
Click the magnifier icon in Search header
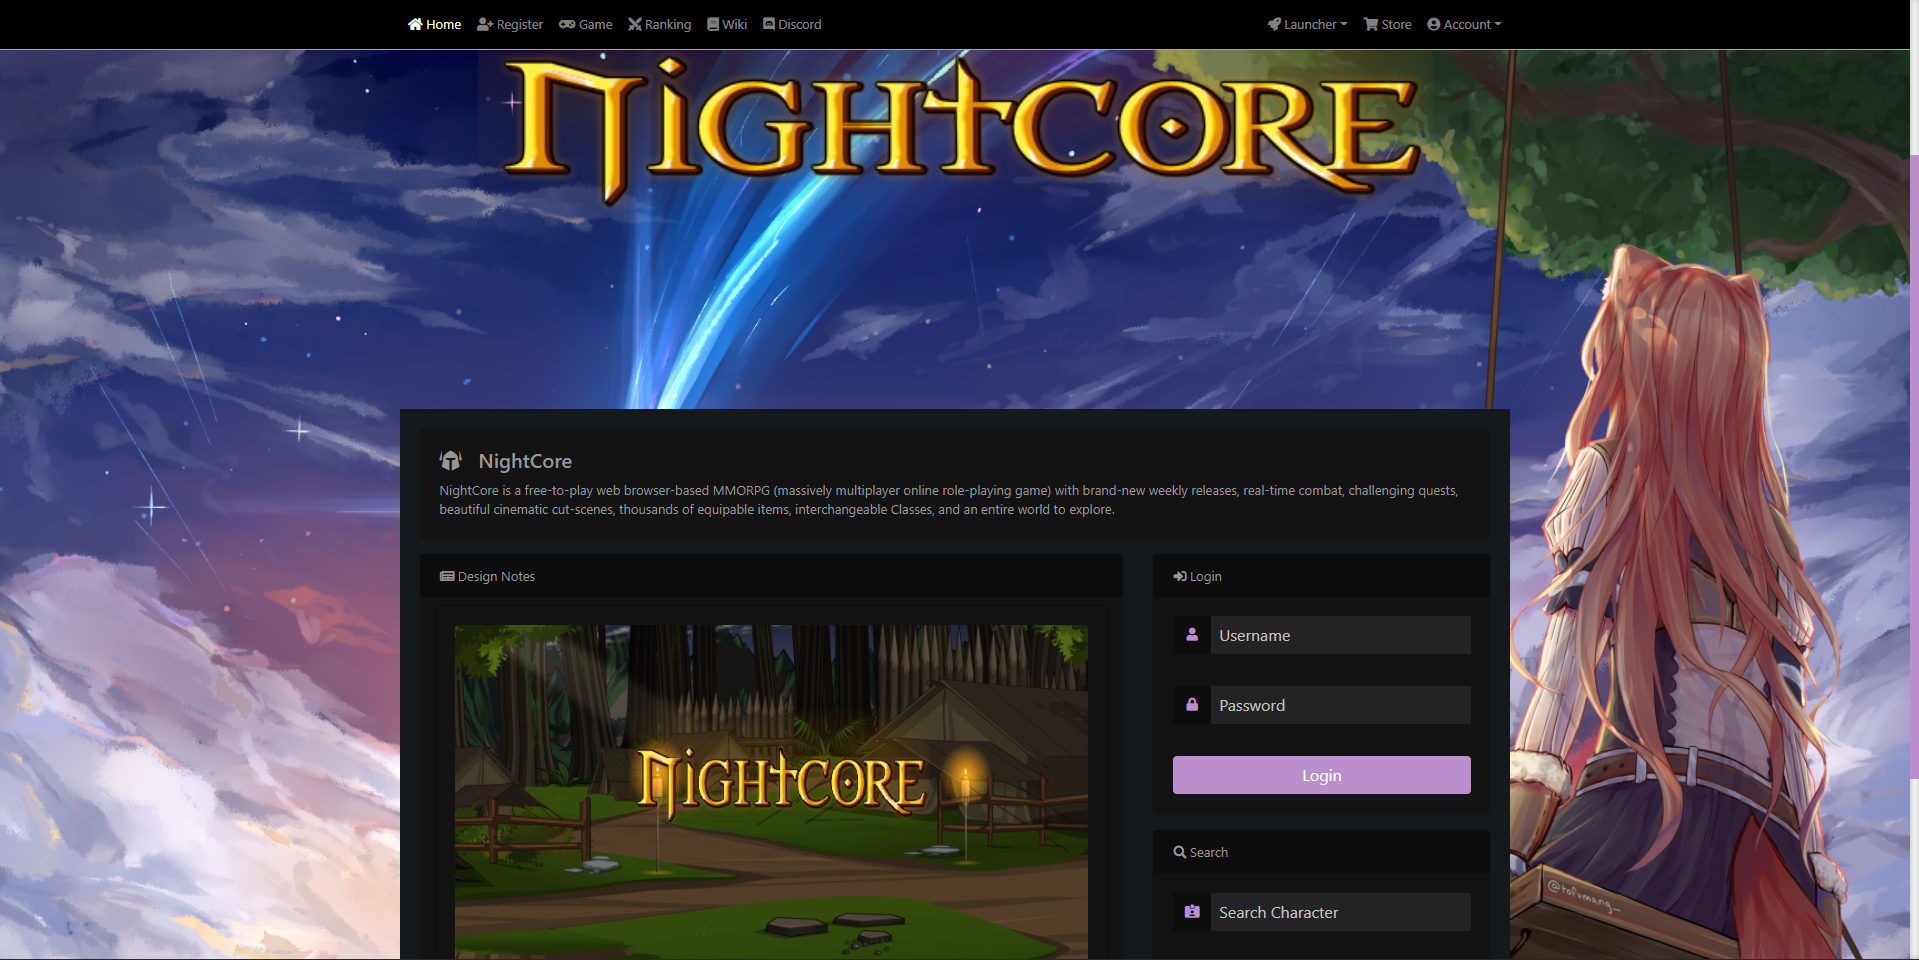click(x=1180, y=852)
